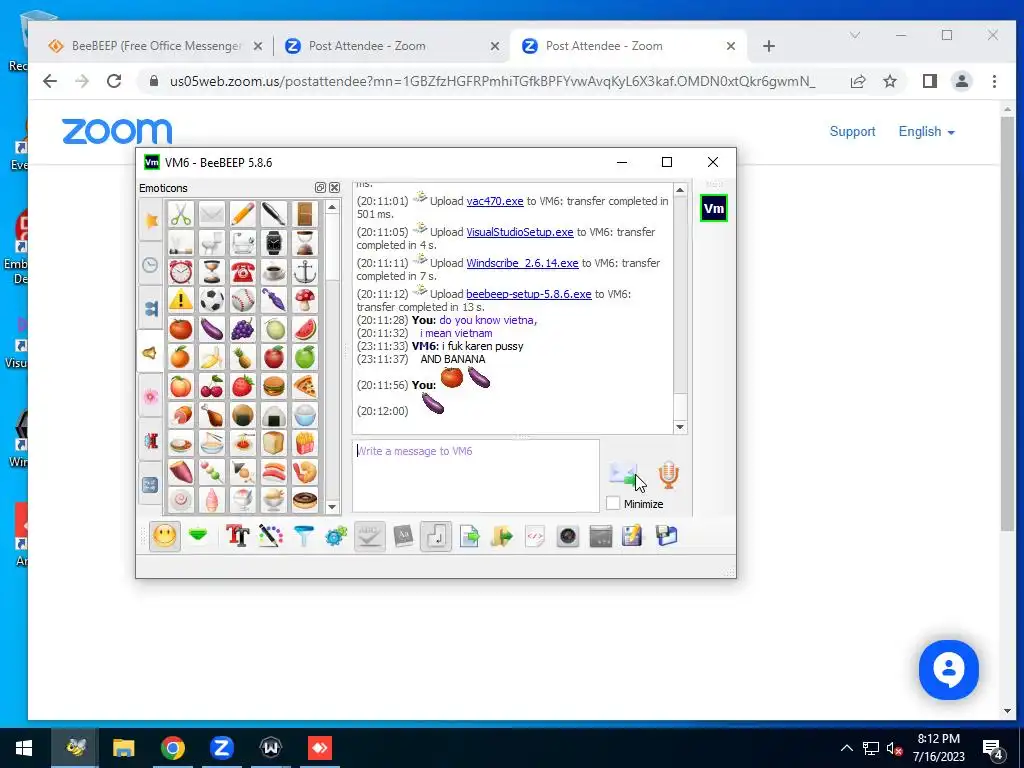This screenshot has height=768, width=1024.
Task: Insert the warning sign emoticon
Action: (x=181, y=300)
